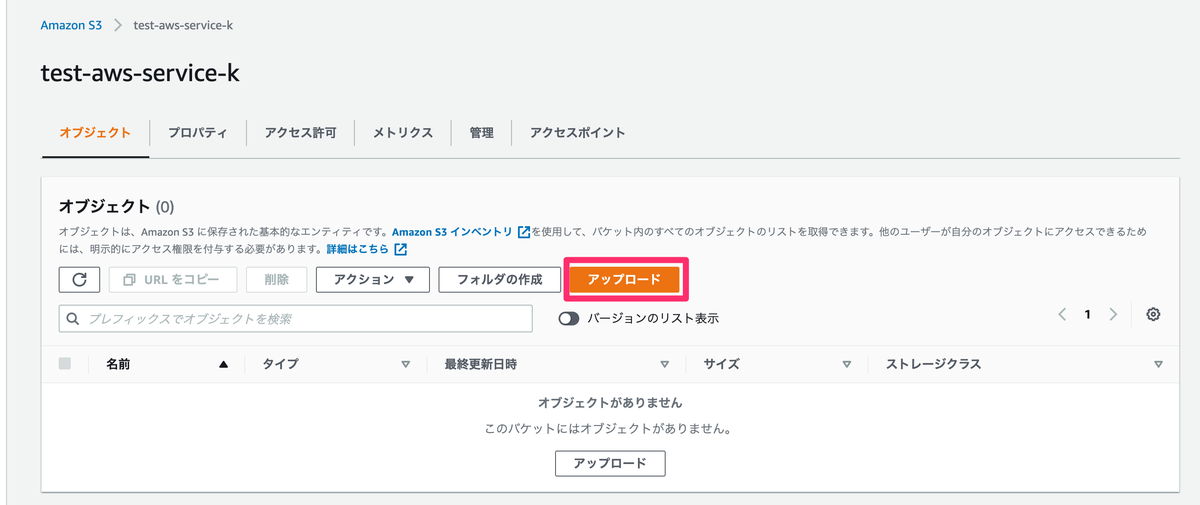Click the フォルダの作成 button
Image resolution: width=1200 pixels, height=505 pixels.
(x=499, y=280)
